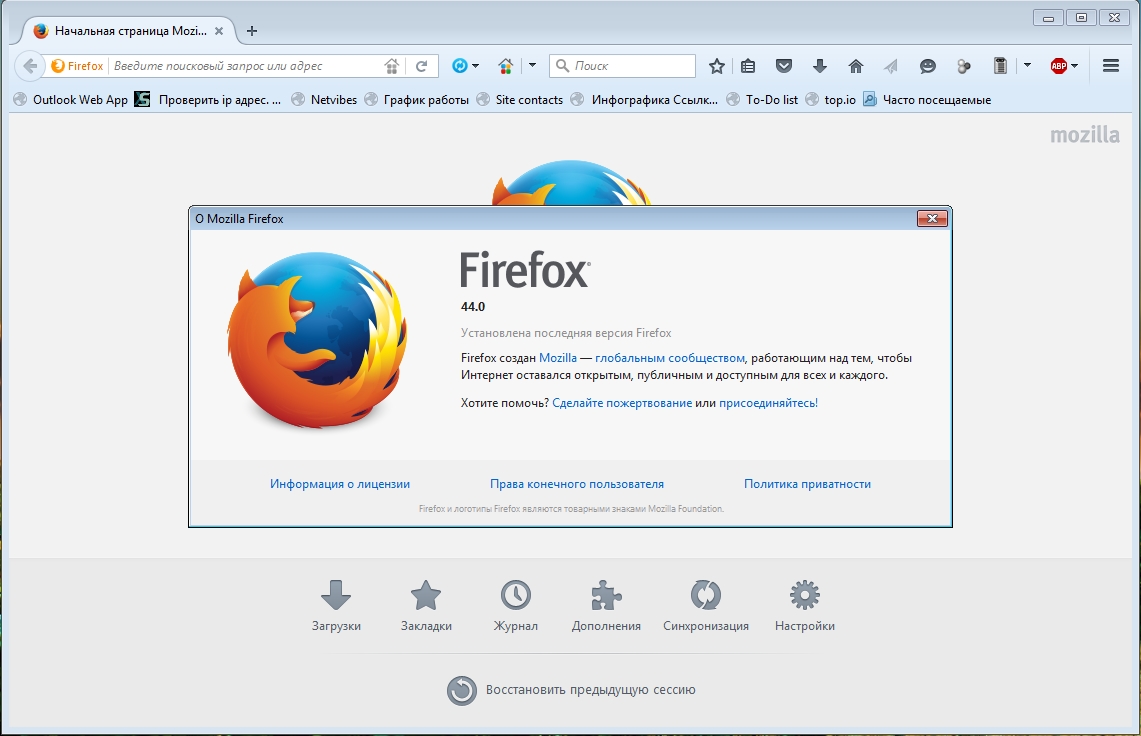
Task: Open Дополнения puzzle piece icon
Action: [x=606, y=606]
